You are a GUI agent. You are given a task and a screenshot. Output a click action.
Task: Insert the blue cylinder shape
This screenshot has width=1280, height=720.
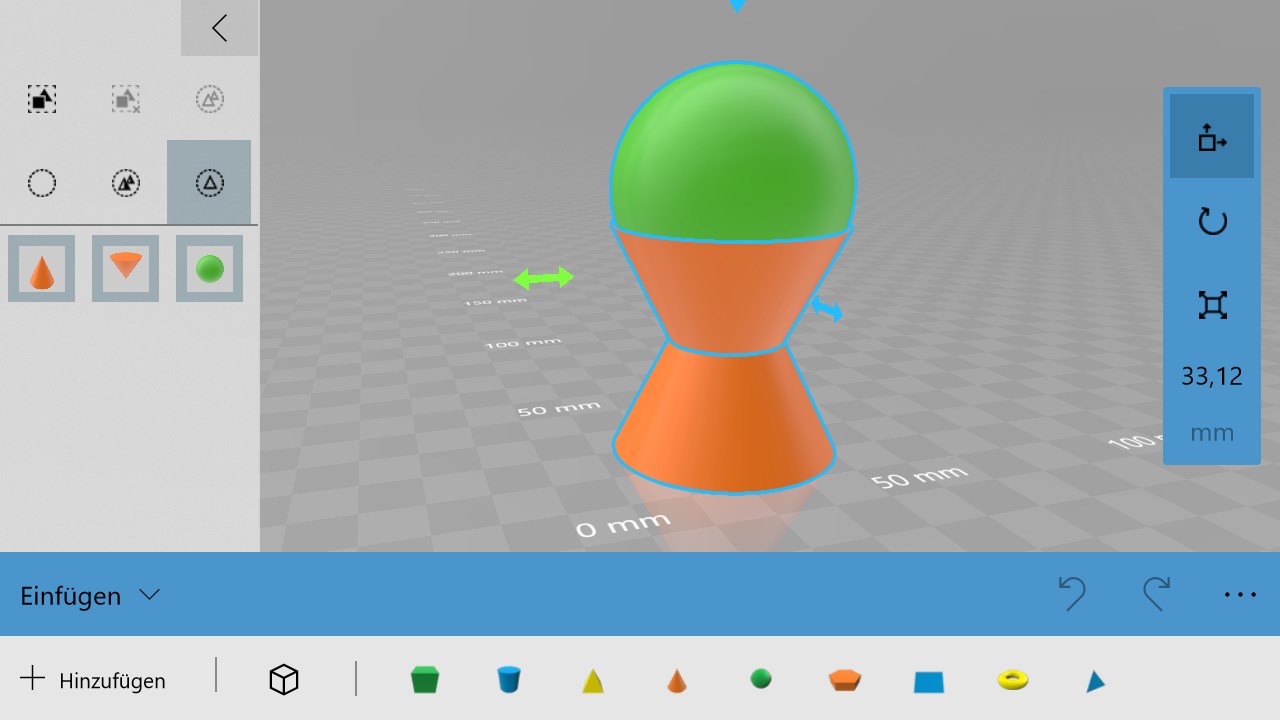pos(509,680)
